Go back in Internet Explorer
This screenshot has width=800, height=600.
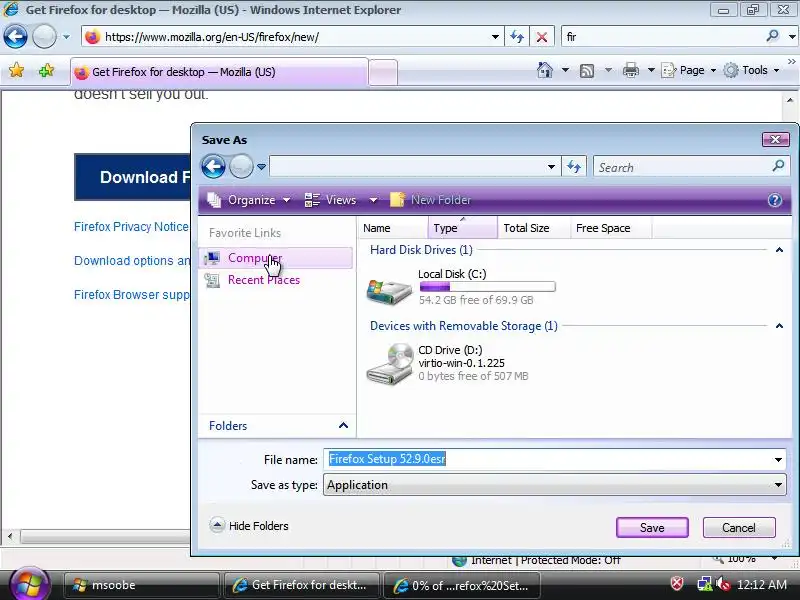(x=15, y=37)
